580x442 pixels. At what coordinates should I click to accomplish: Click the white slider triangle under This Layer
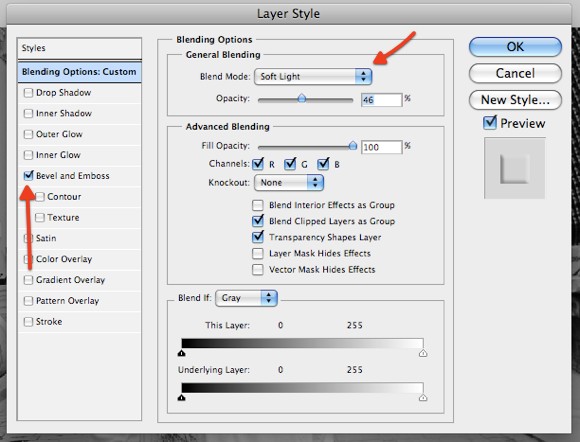tap(423, 353)
